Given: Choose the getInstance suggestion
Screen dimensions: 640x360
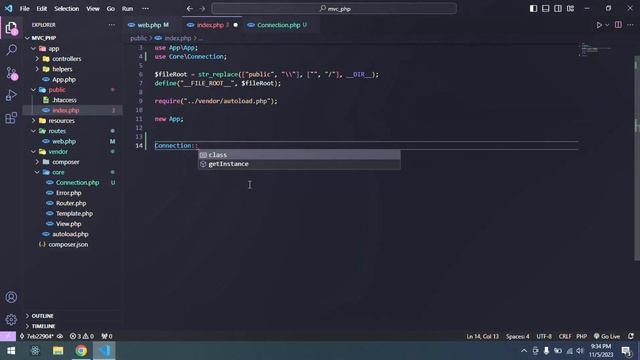Looking at the screenshot, I should tap(299, 164).
